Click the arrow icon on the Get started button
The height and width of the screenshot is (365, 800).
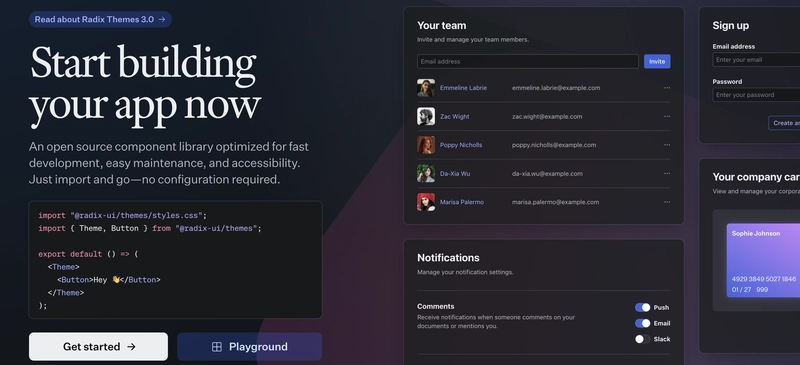pyautogui.click(x=131, y=347)
